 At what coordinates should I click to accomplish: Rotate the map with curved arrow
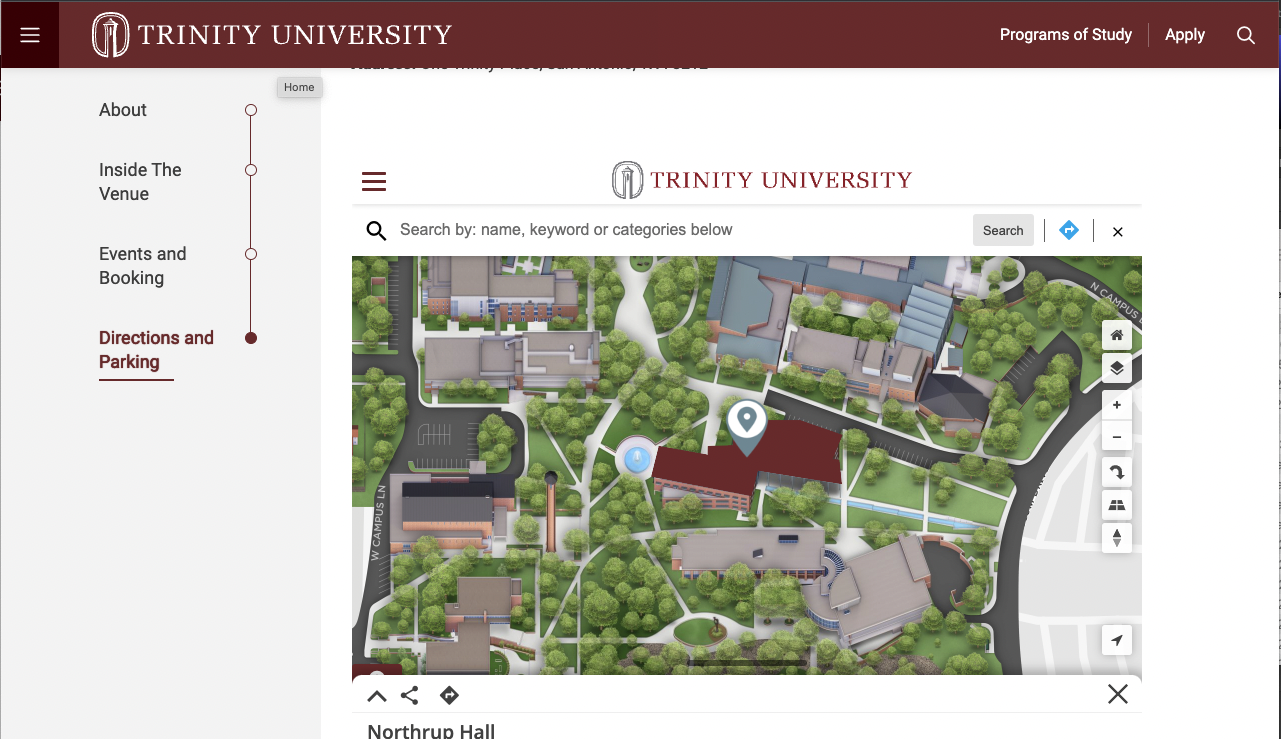coord(1117,473)
